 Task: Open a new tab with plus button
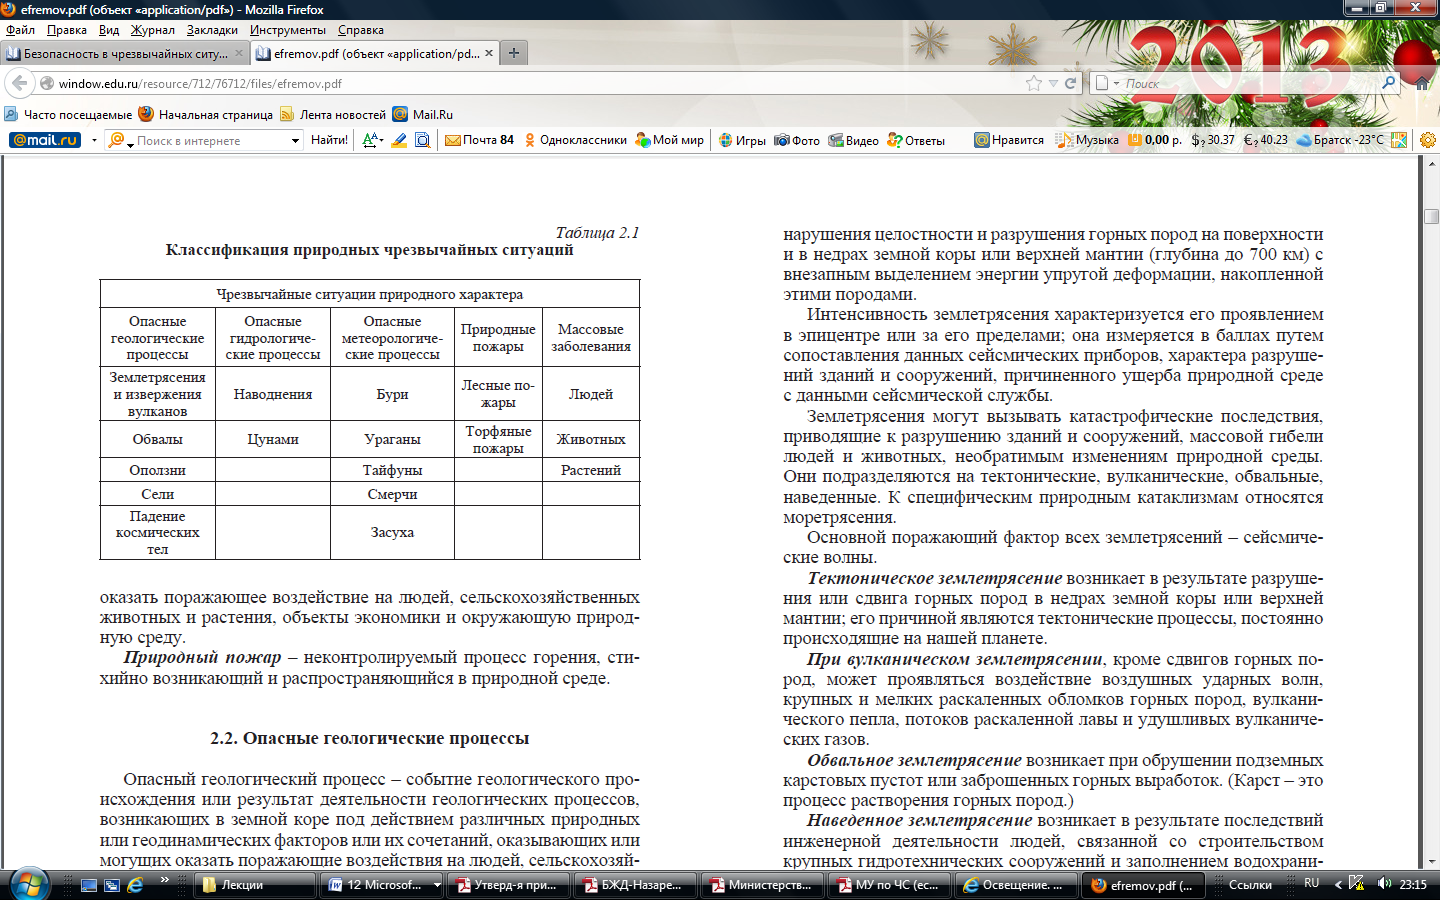(x=514, y=53)
